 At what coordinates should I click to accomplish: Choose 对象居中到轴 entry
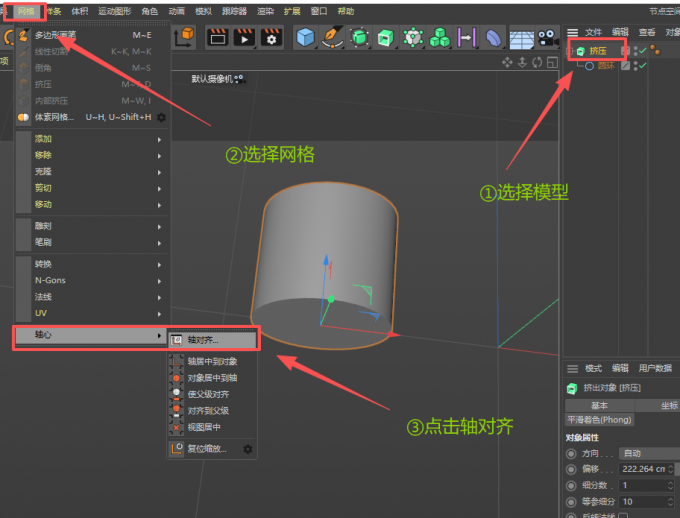(212, 378)
